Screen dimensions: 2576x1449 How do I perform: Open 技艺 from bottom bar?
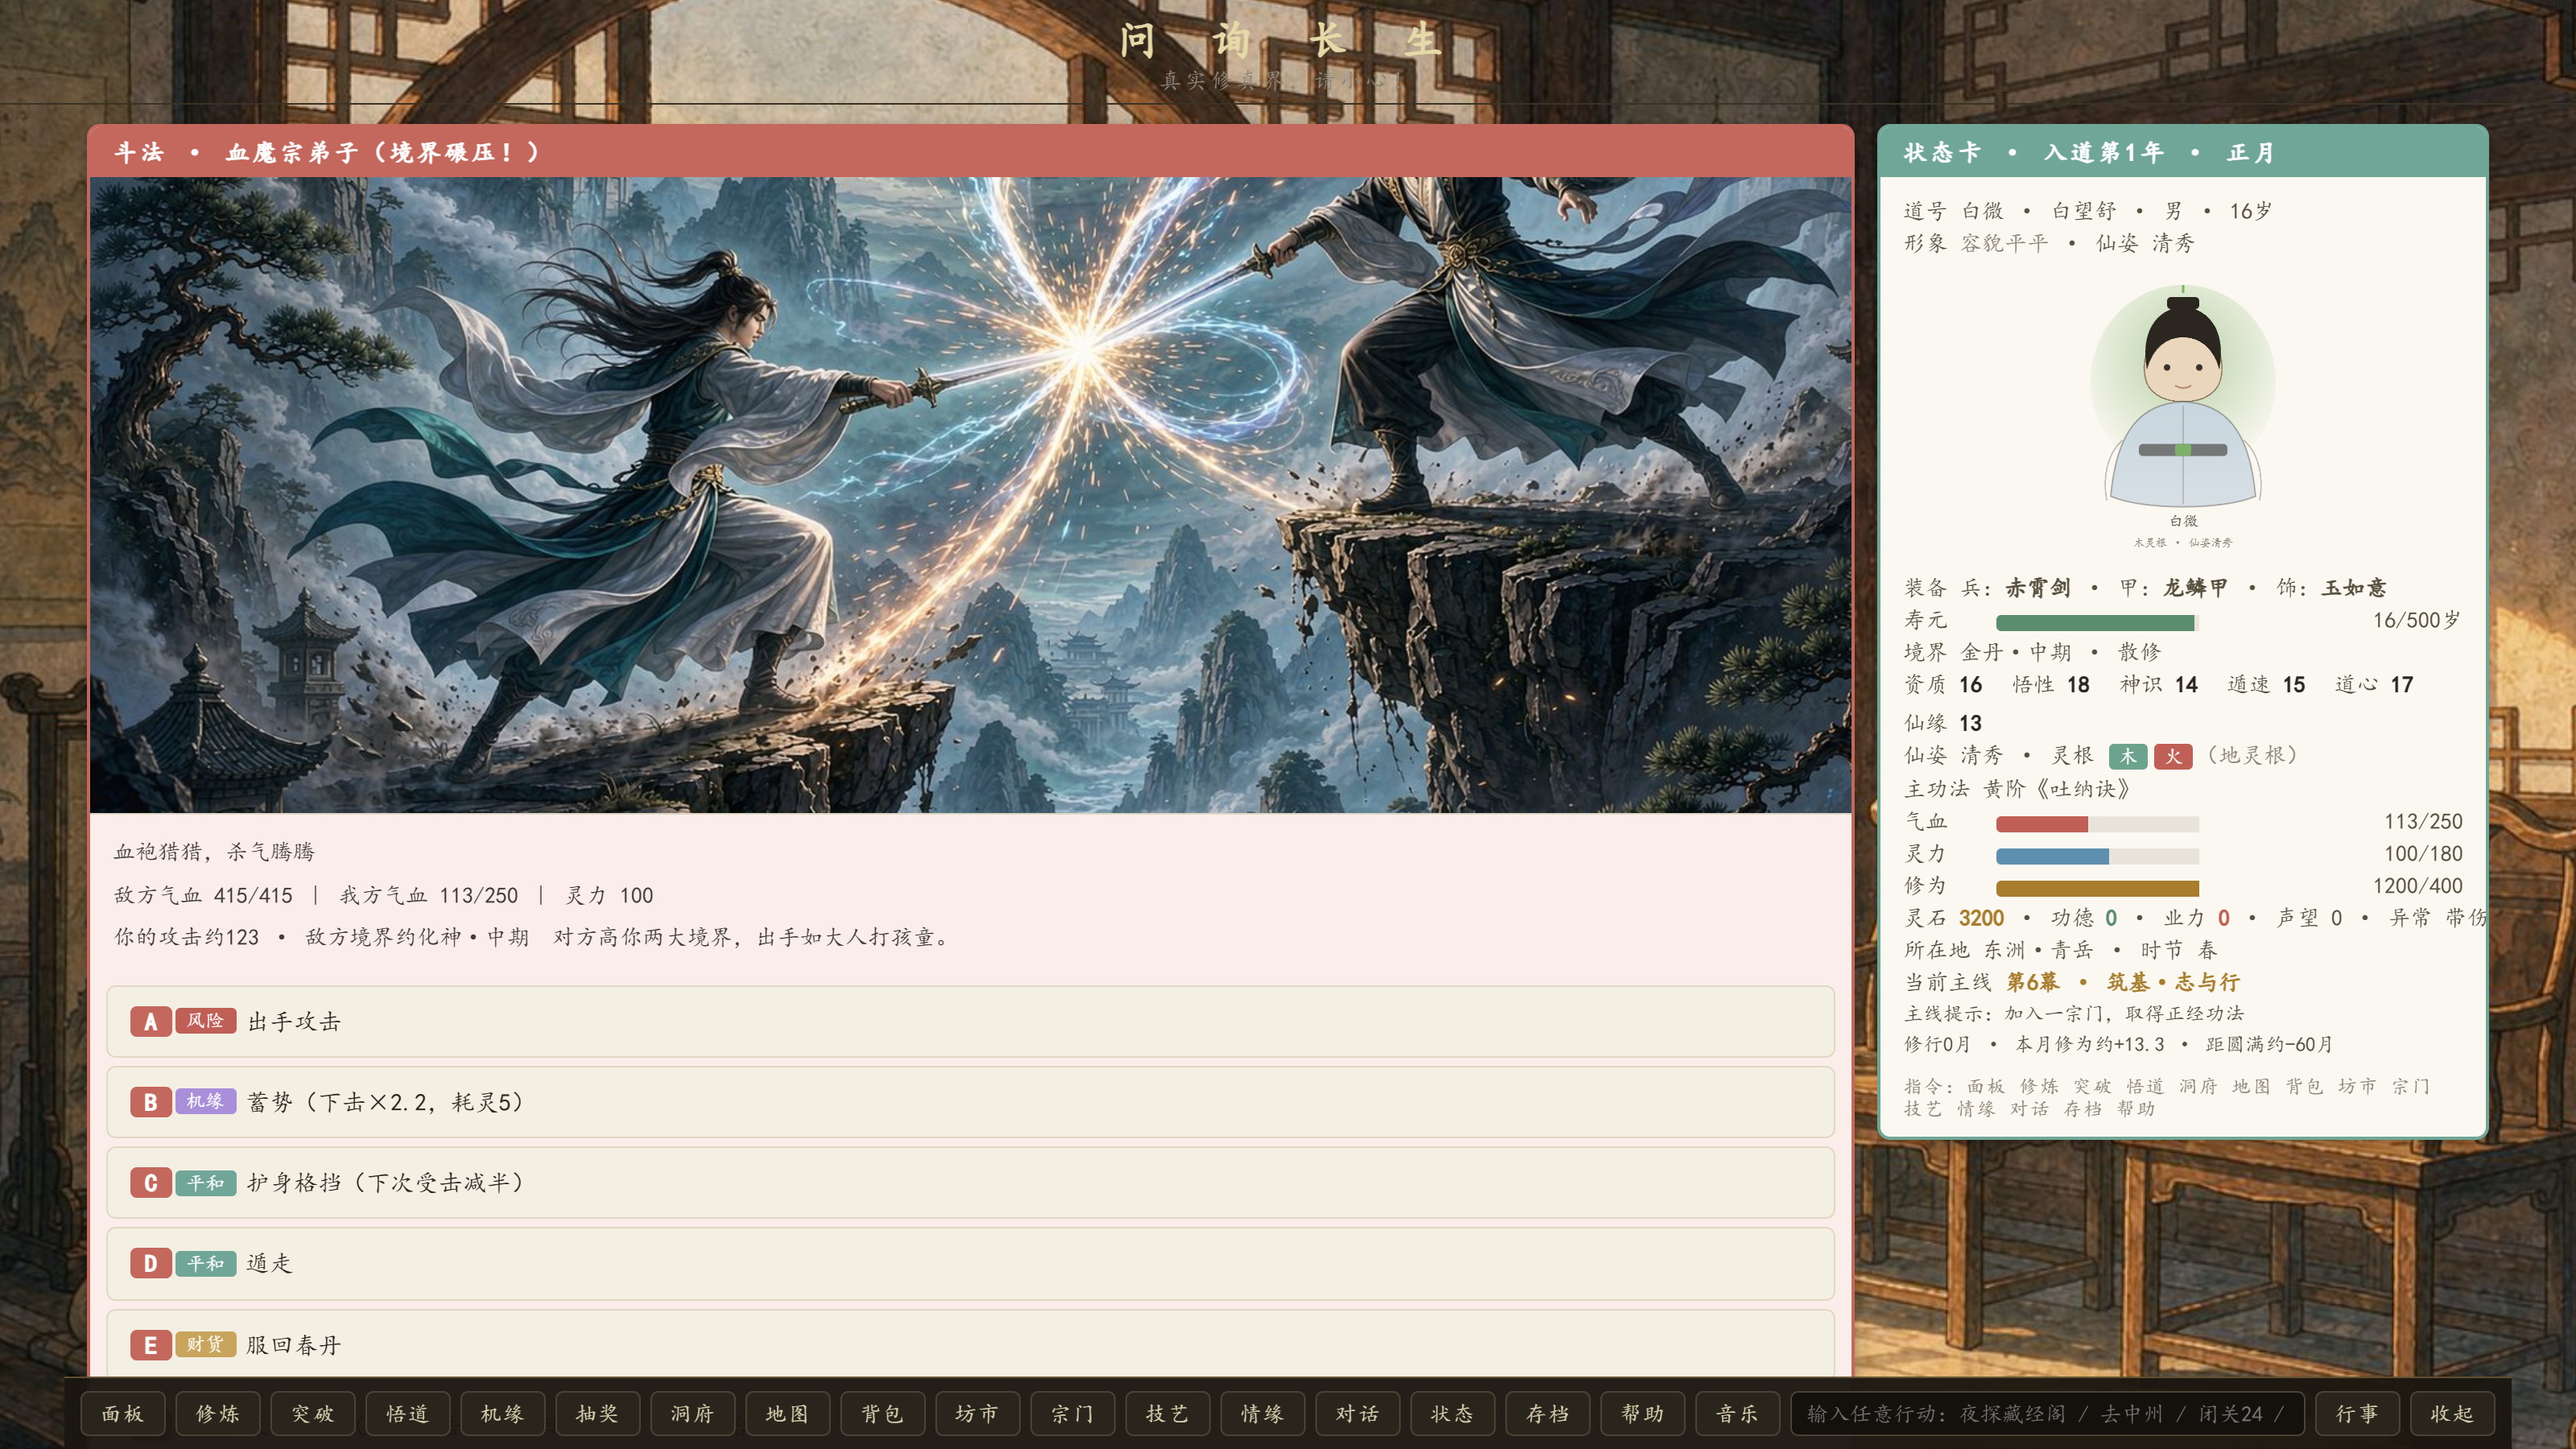1168,1413
